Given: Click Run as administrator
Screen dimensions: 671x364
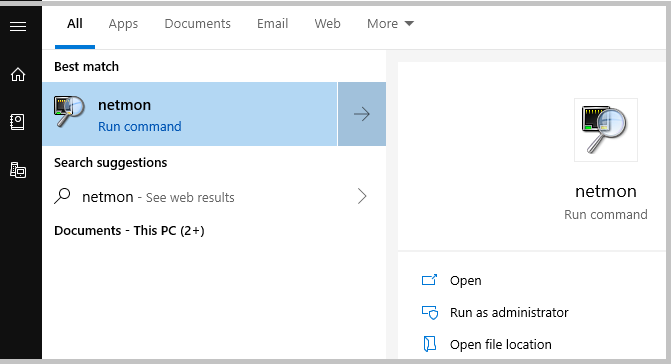Looking at the screenshot, I should [509, 313].
